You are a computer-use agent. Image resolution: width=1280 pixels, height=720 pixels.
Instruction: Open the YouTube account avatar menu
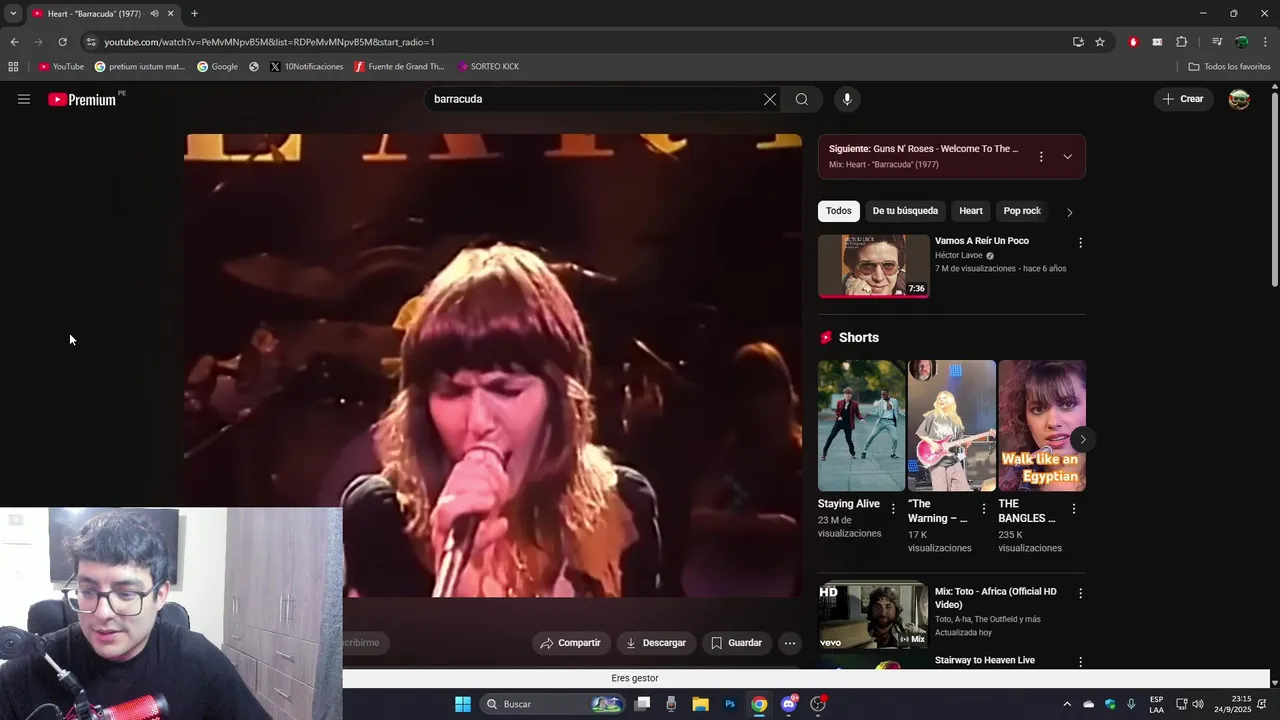[x=1239, y=99]
